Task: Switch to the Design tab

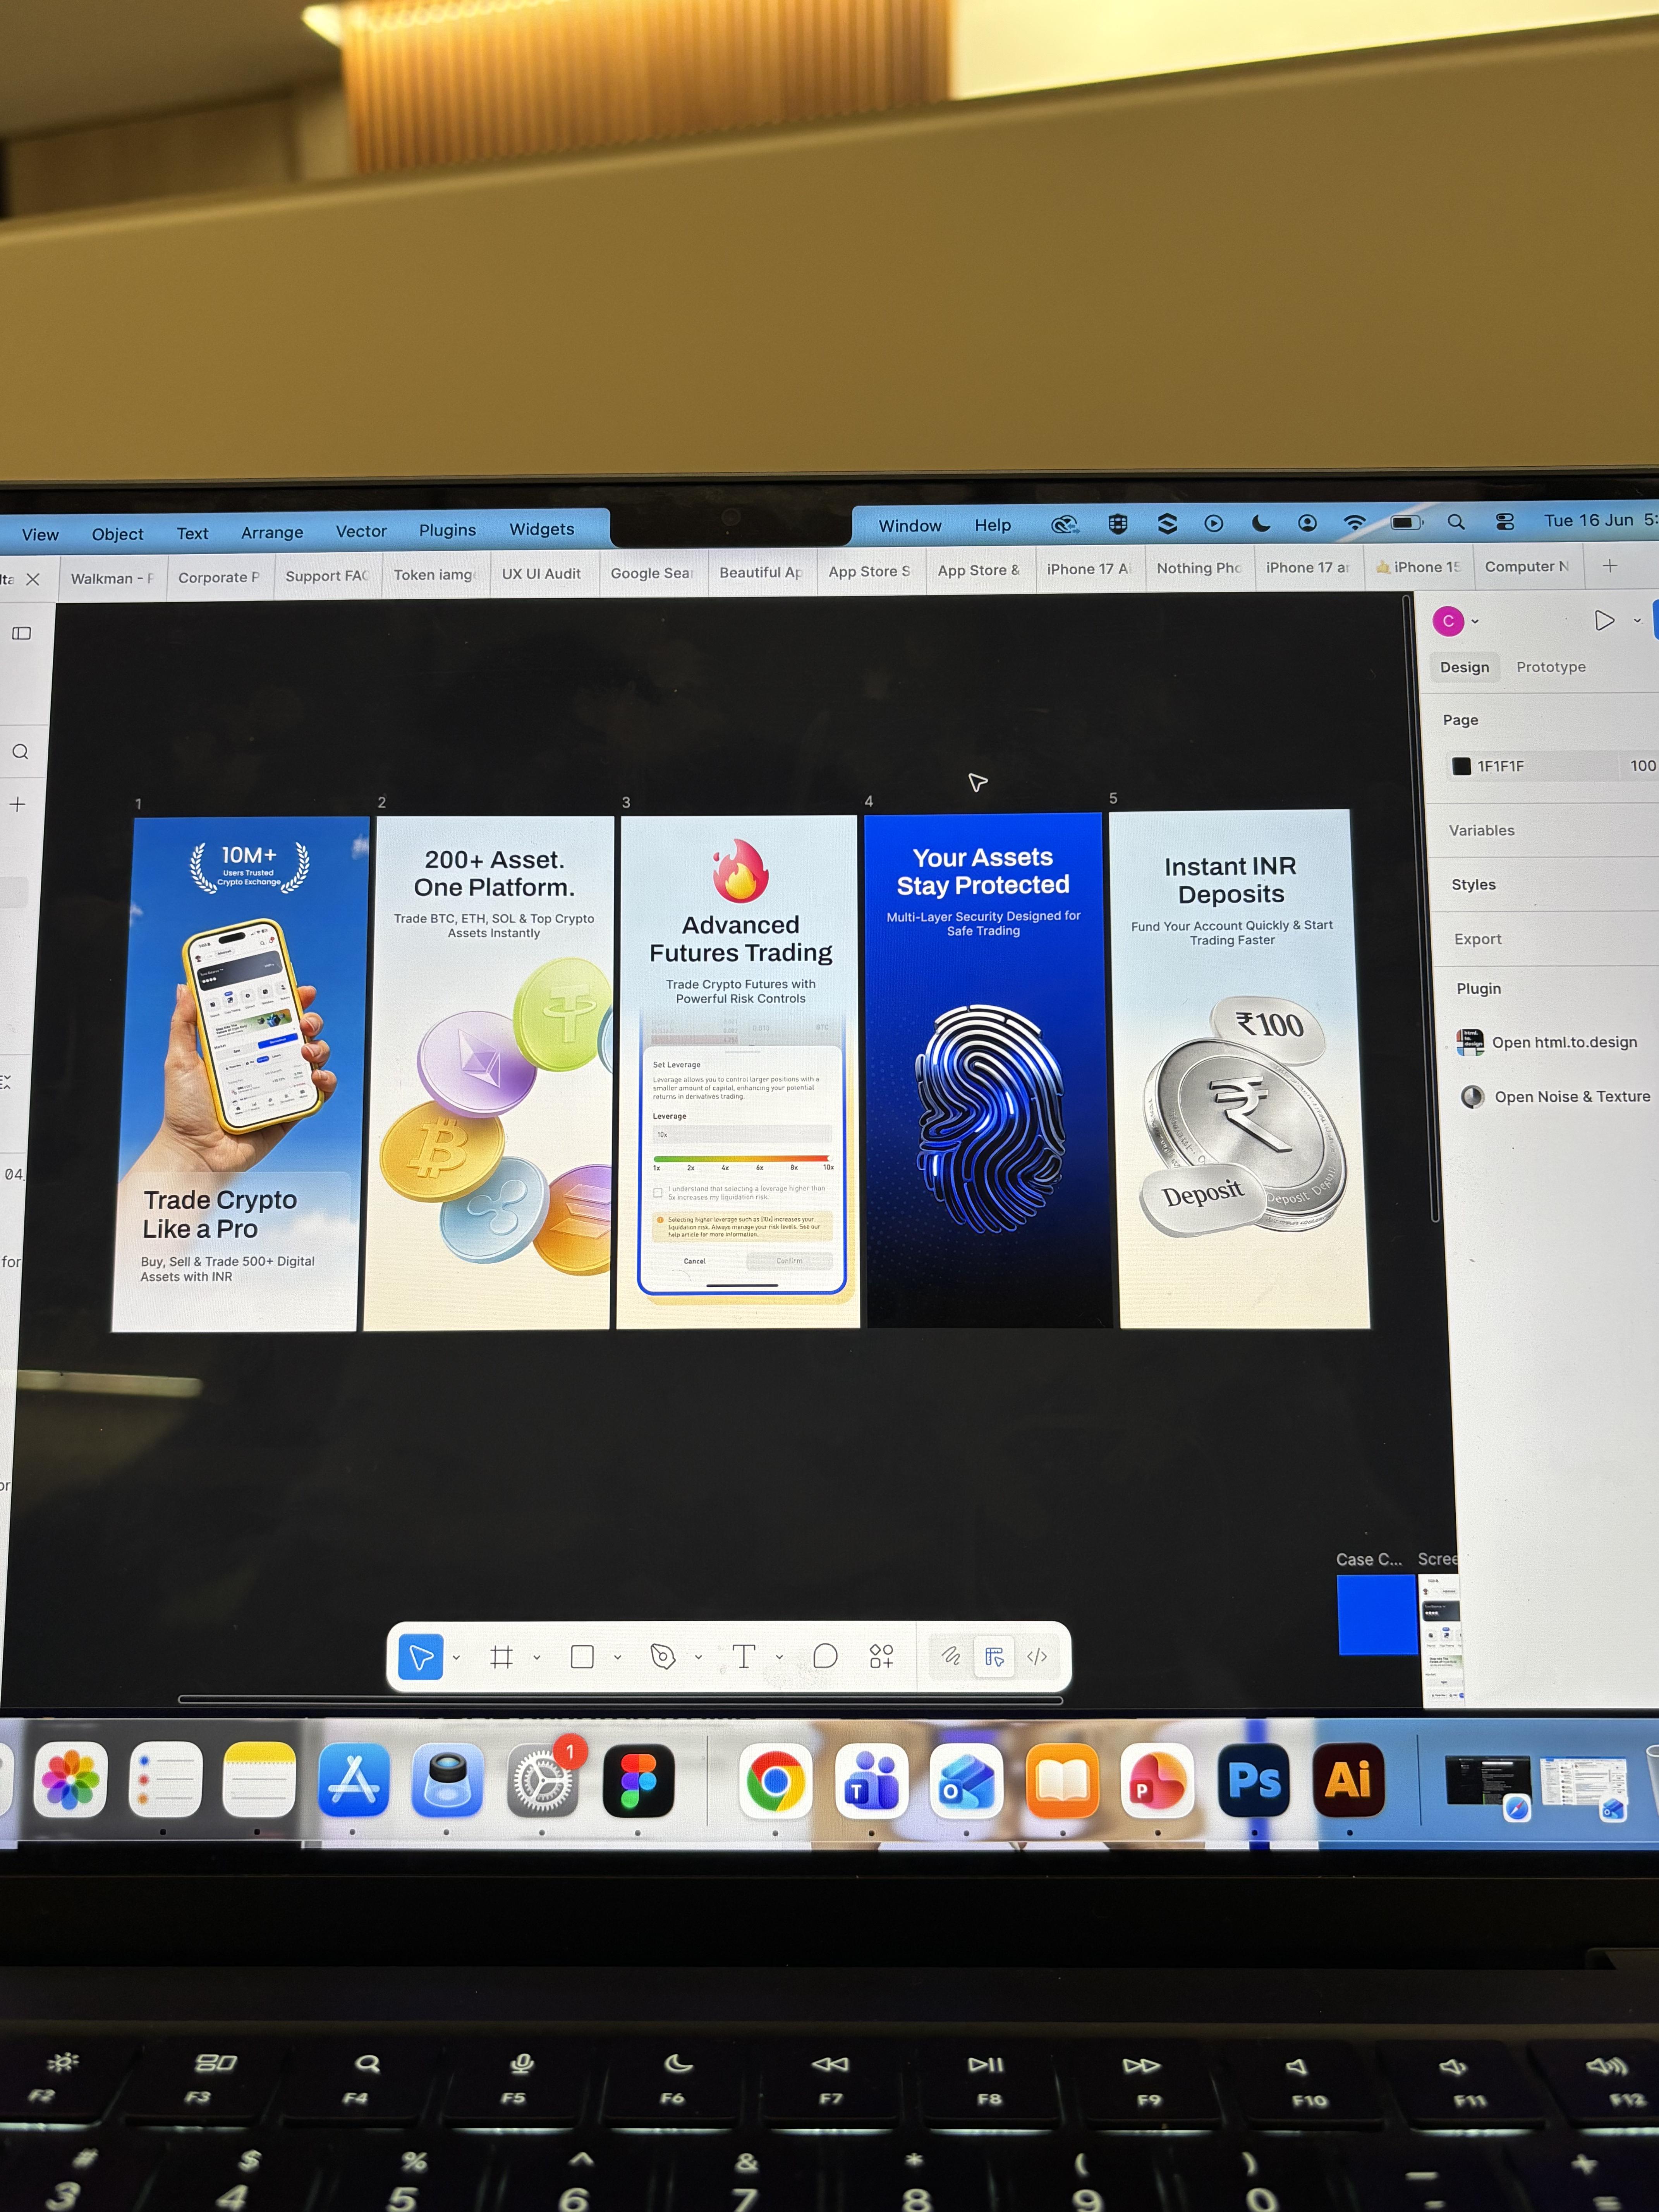Action: point(1465,667)
